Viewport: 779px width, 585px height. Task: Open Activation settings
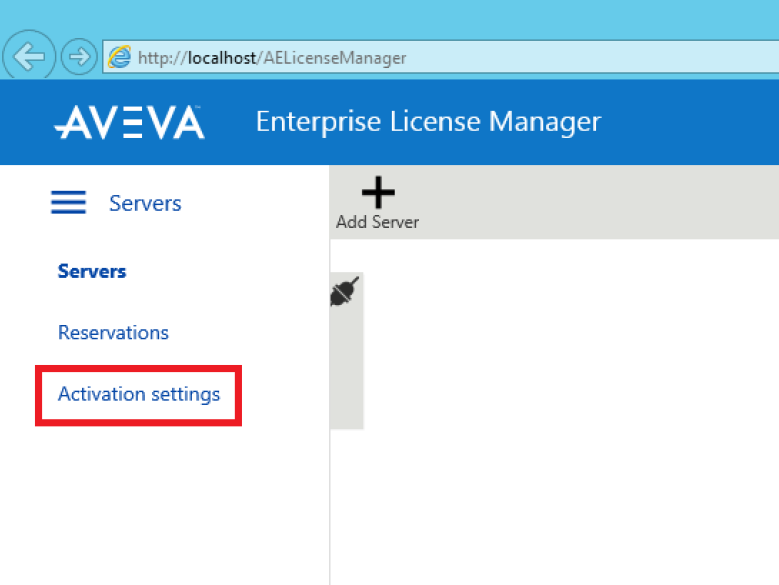point(139,394)
